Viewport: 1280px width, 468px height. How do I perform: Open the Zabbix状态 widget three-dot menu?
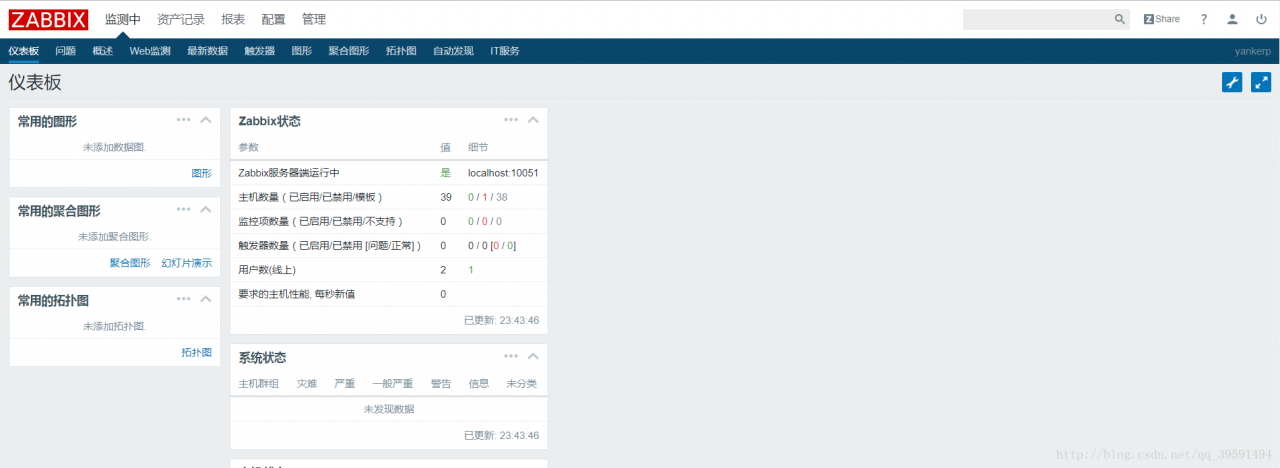[x=511, y=120]
